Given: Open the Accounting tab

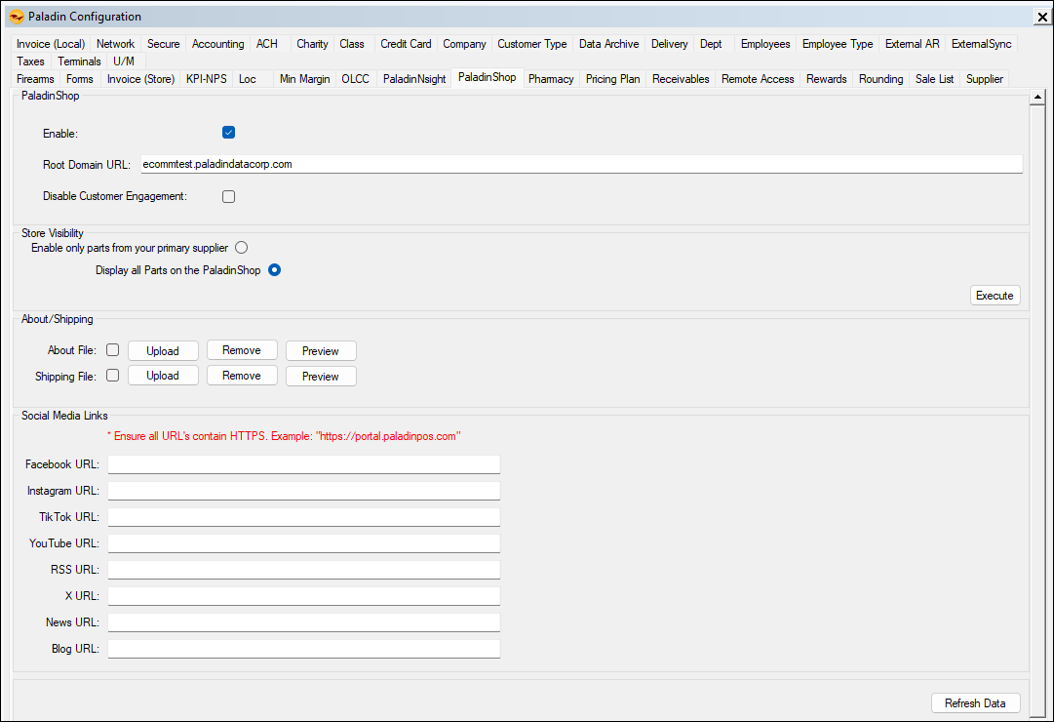Looking at the screenshot, I should (x=218, y=44).
